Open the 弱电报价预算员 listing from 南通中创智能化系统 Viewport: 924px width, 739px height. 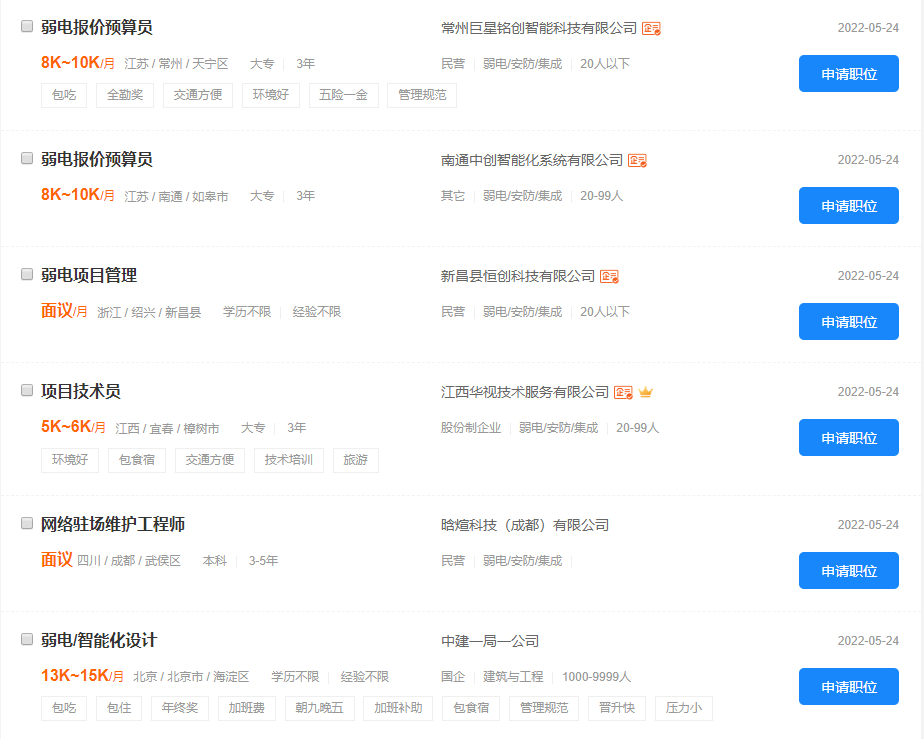[97, 160]
